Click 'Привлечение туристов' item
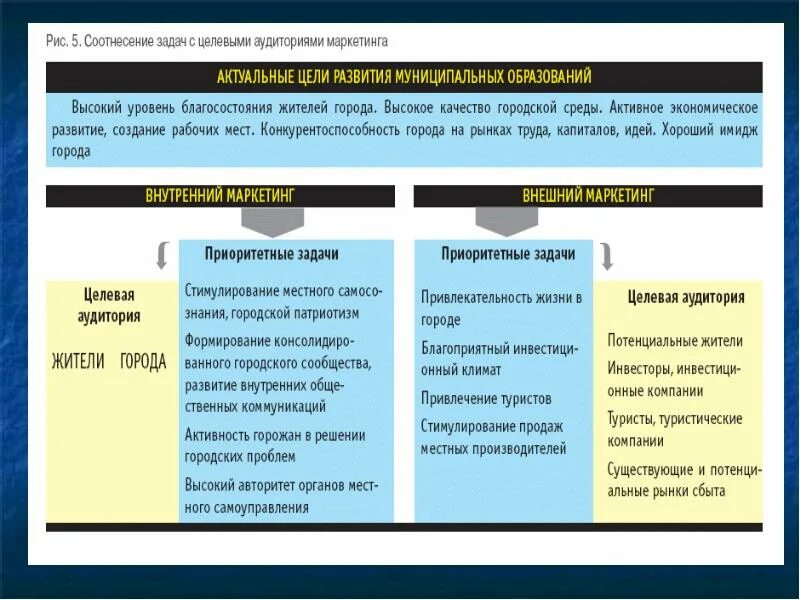The width and height of the screenshot is (800, 600). pyautogui.click(x=486, y=398)
